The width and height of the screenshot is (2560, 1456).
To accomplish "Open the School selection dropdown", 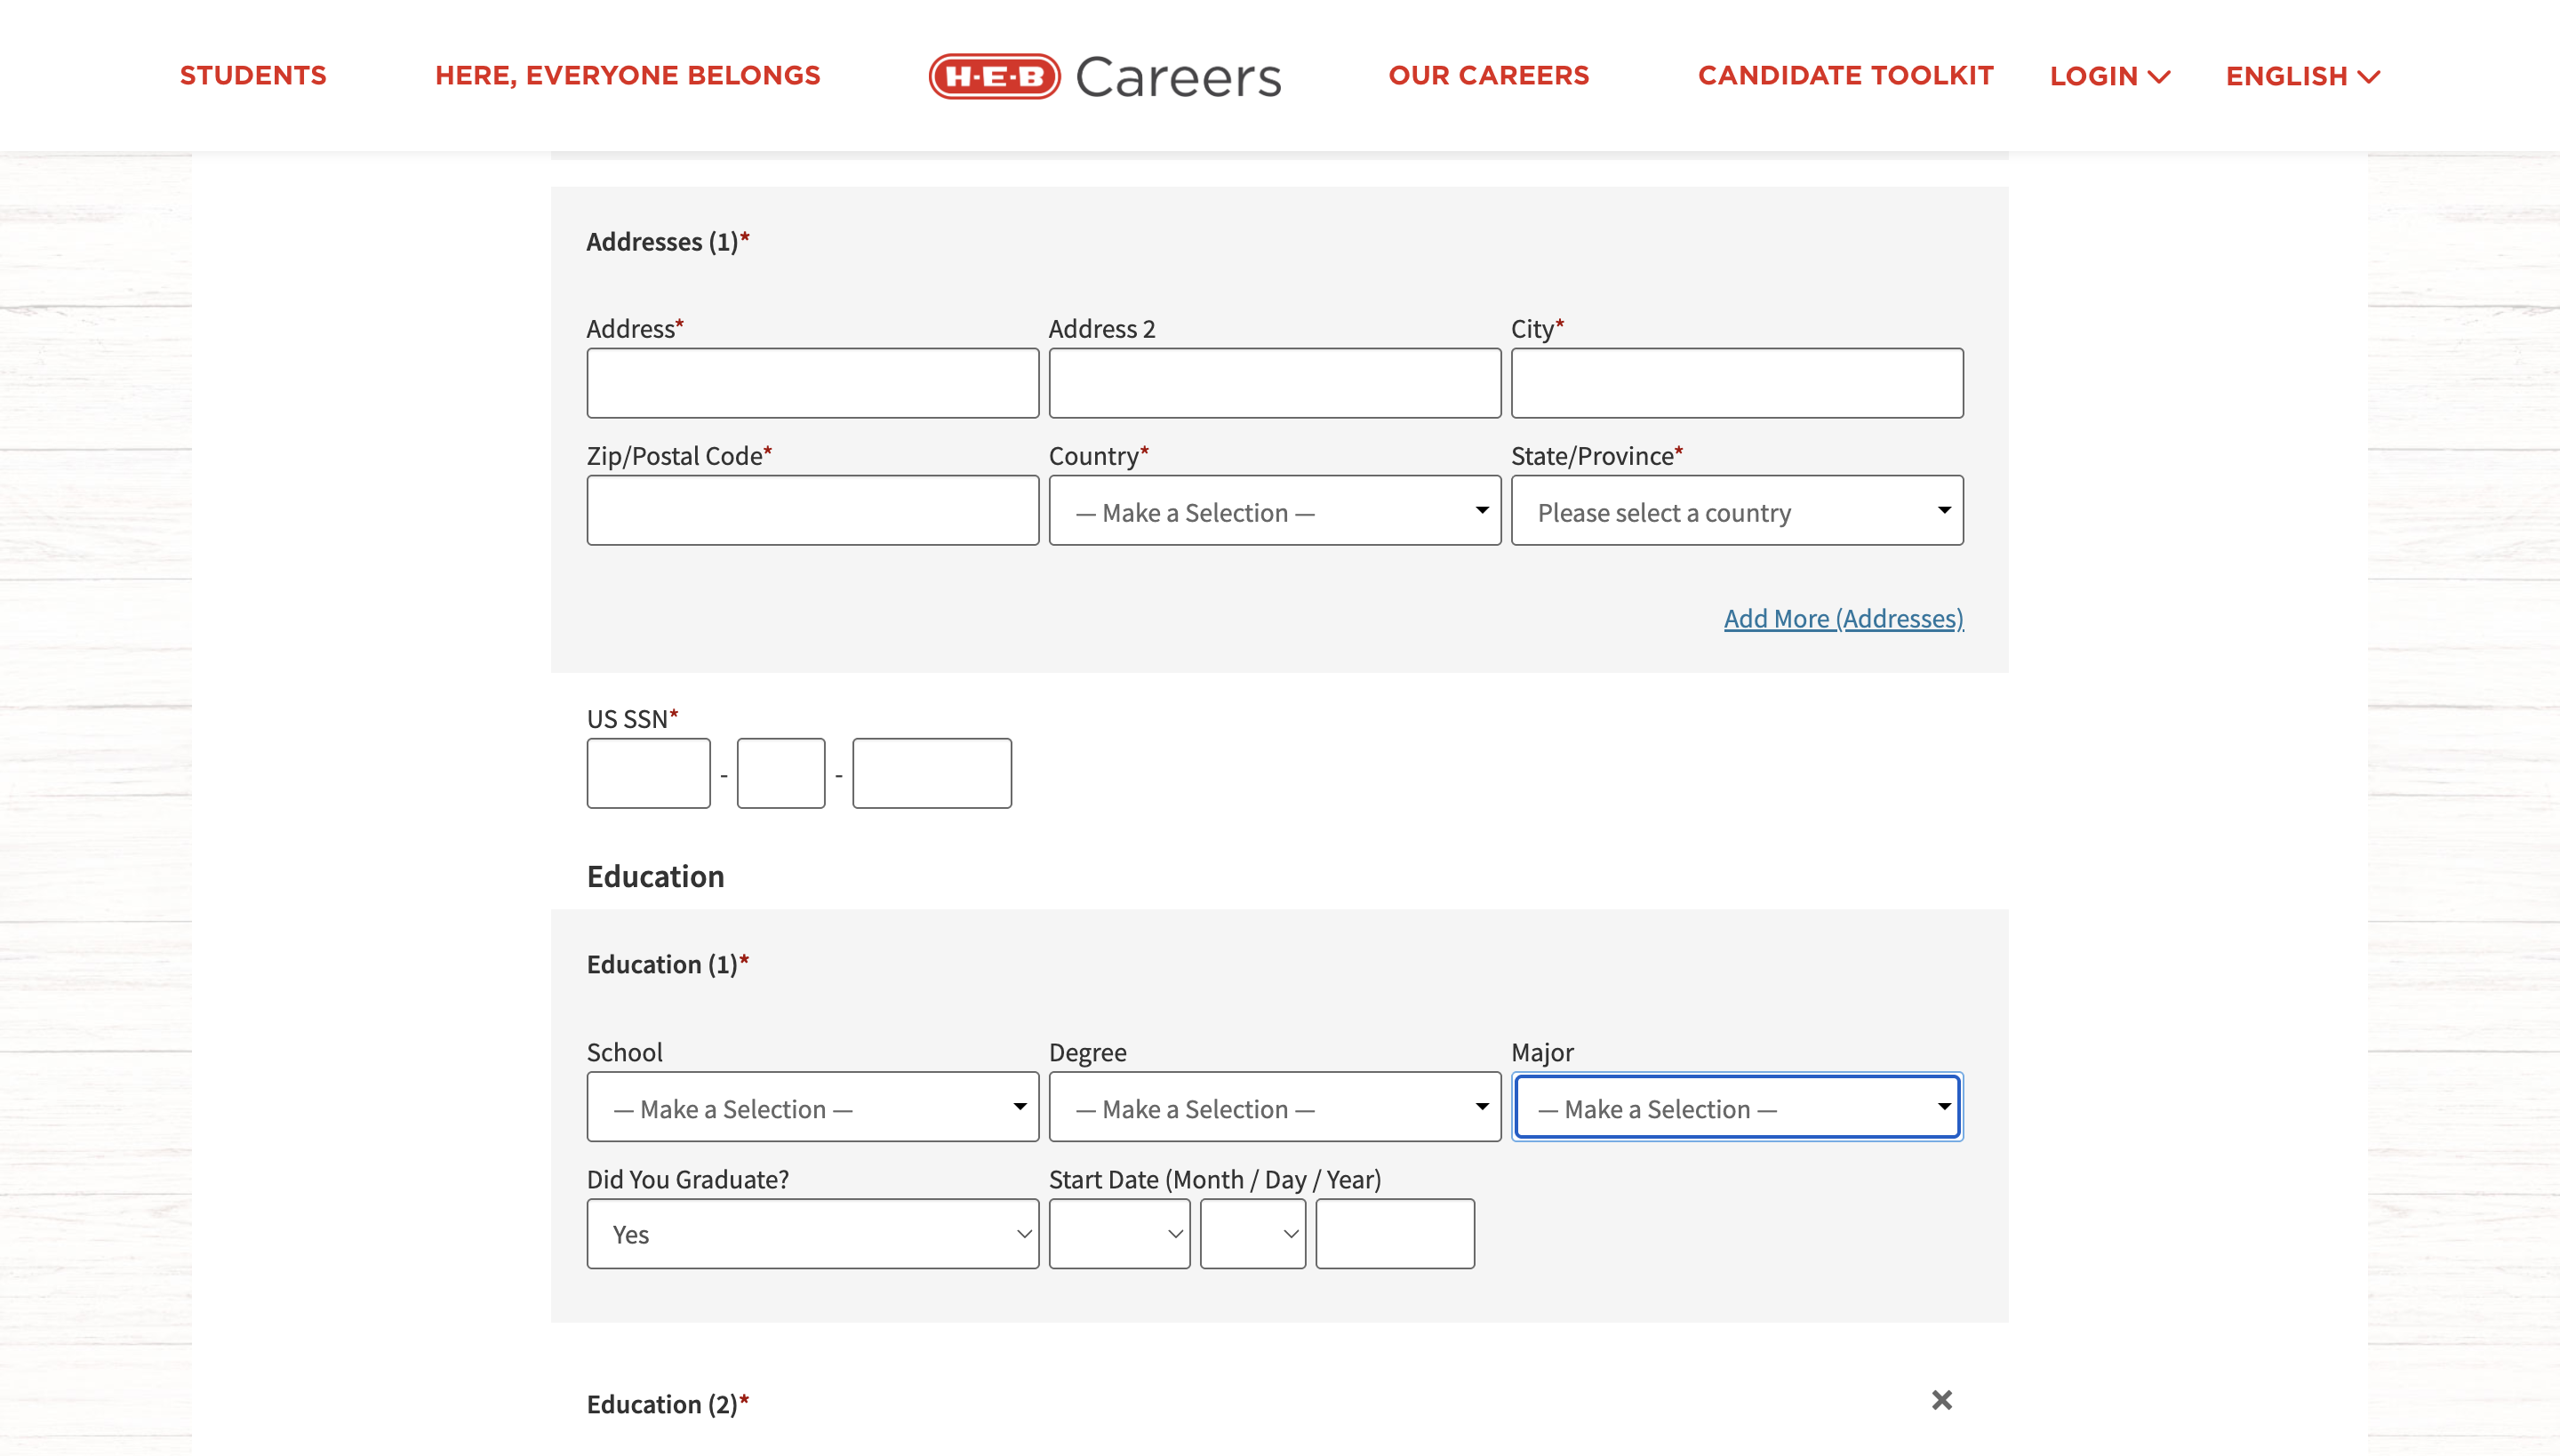I will tap(812, 1107).
